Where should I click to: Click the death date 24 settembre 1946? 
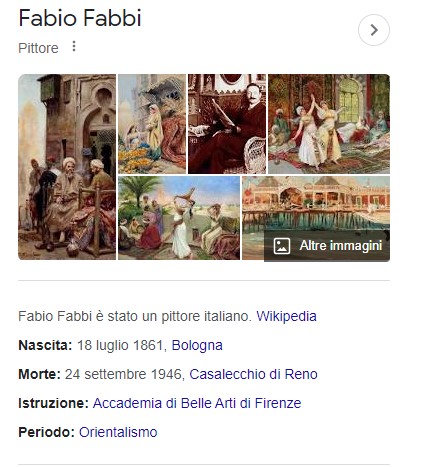point(125,374)
